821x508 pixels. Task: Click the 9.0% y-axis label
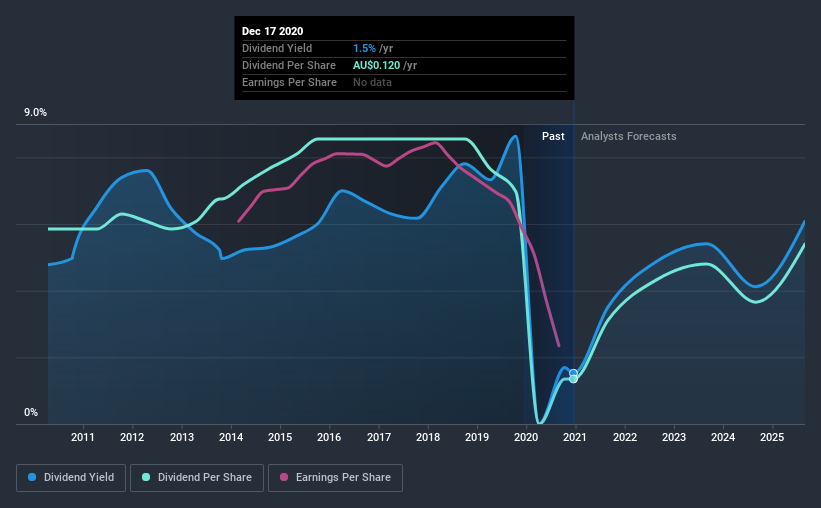click(x=35, y=113)
